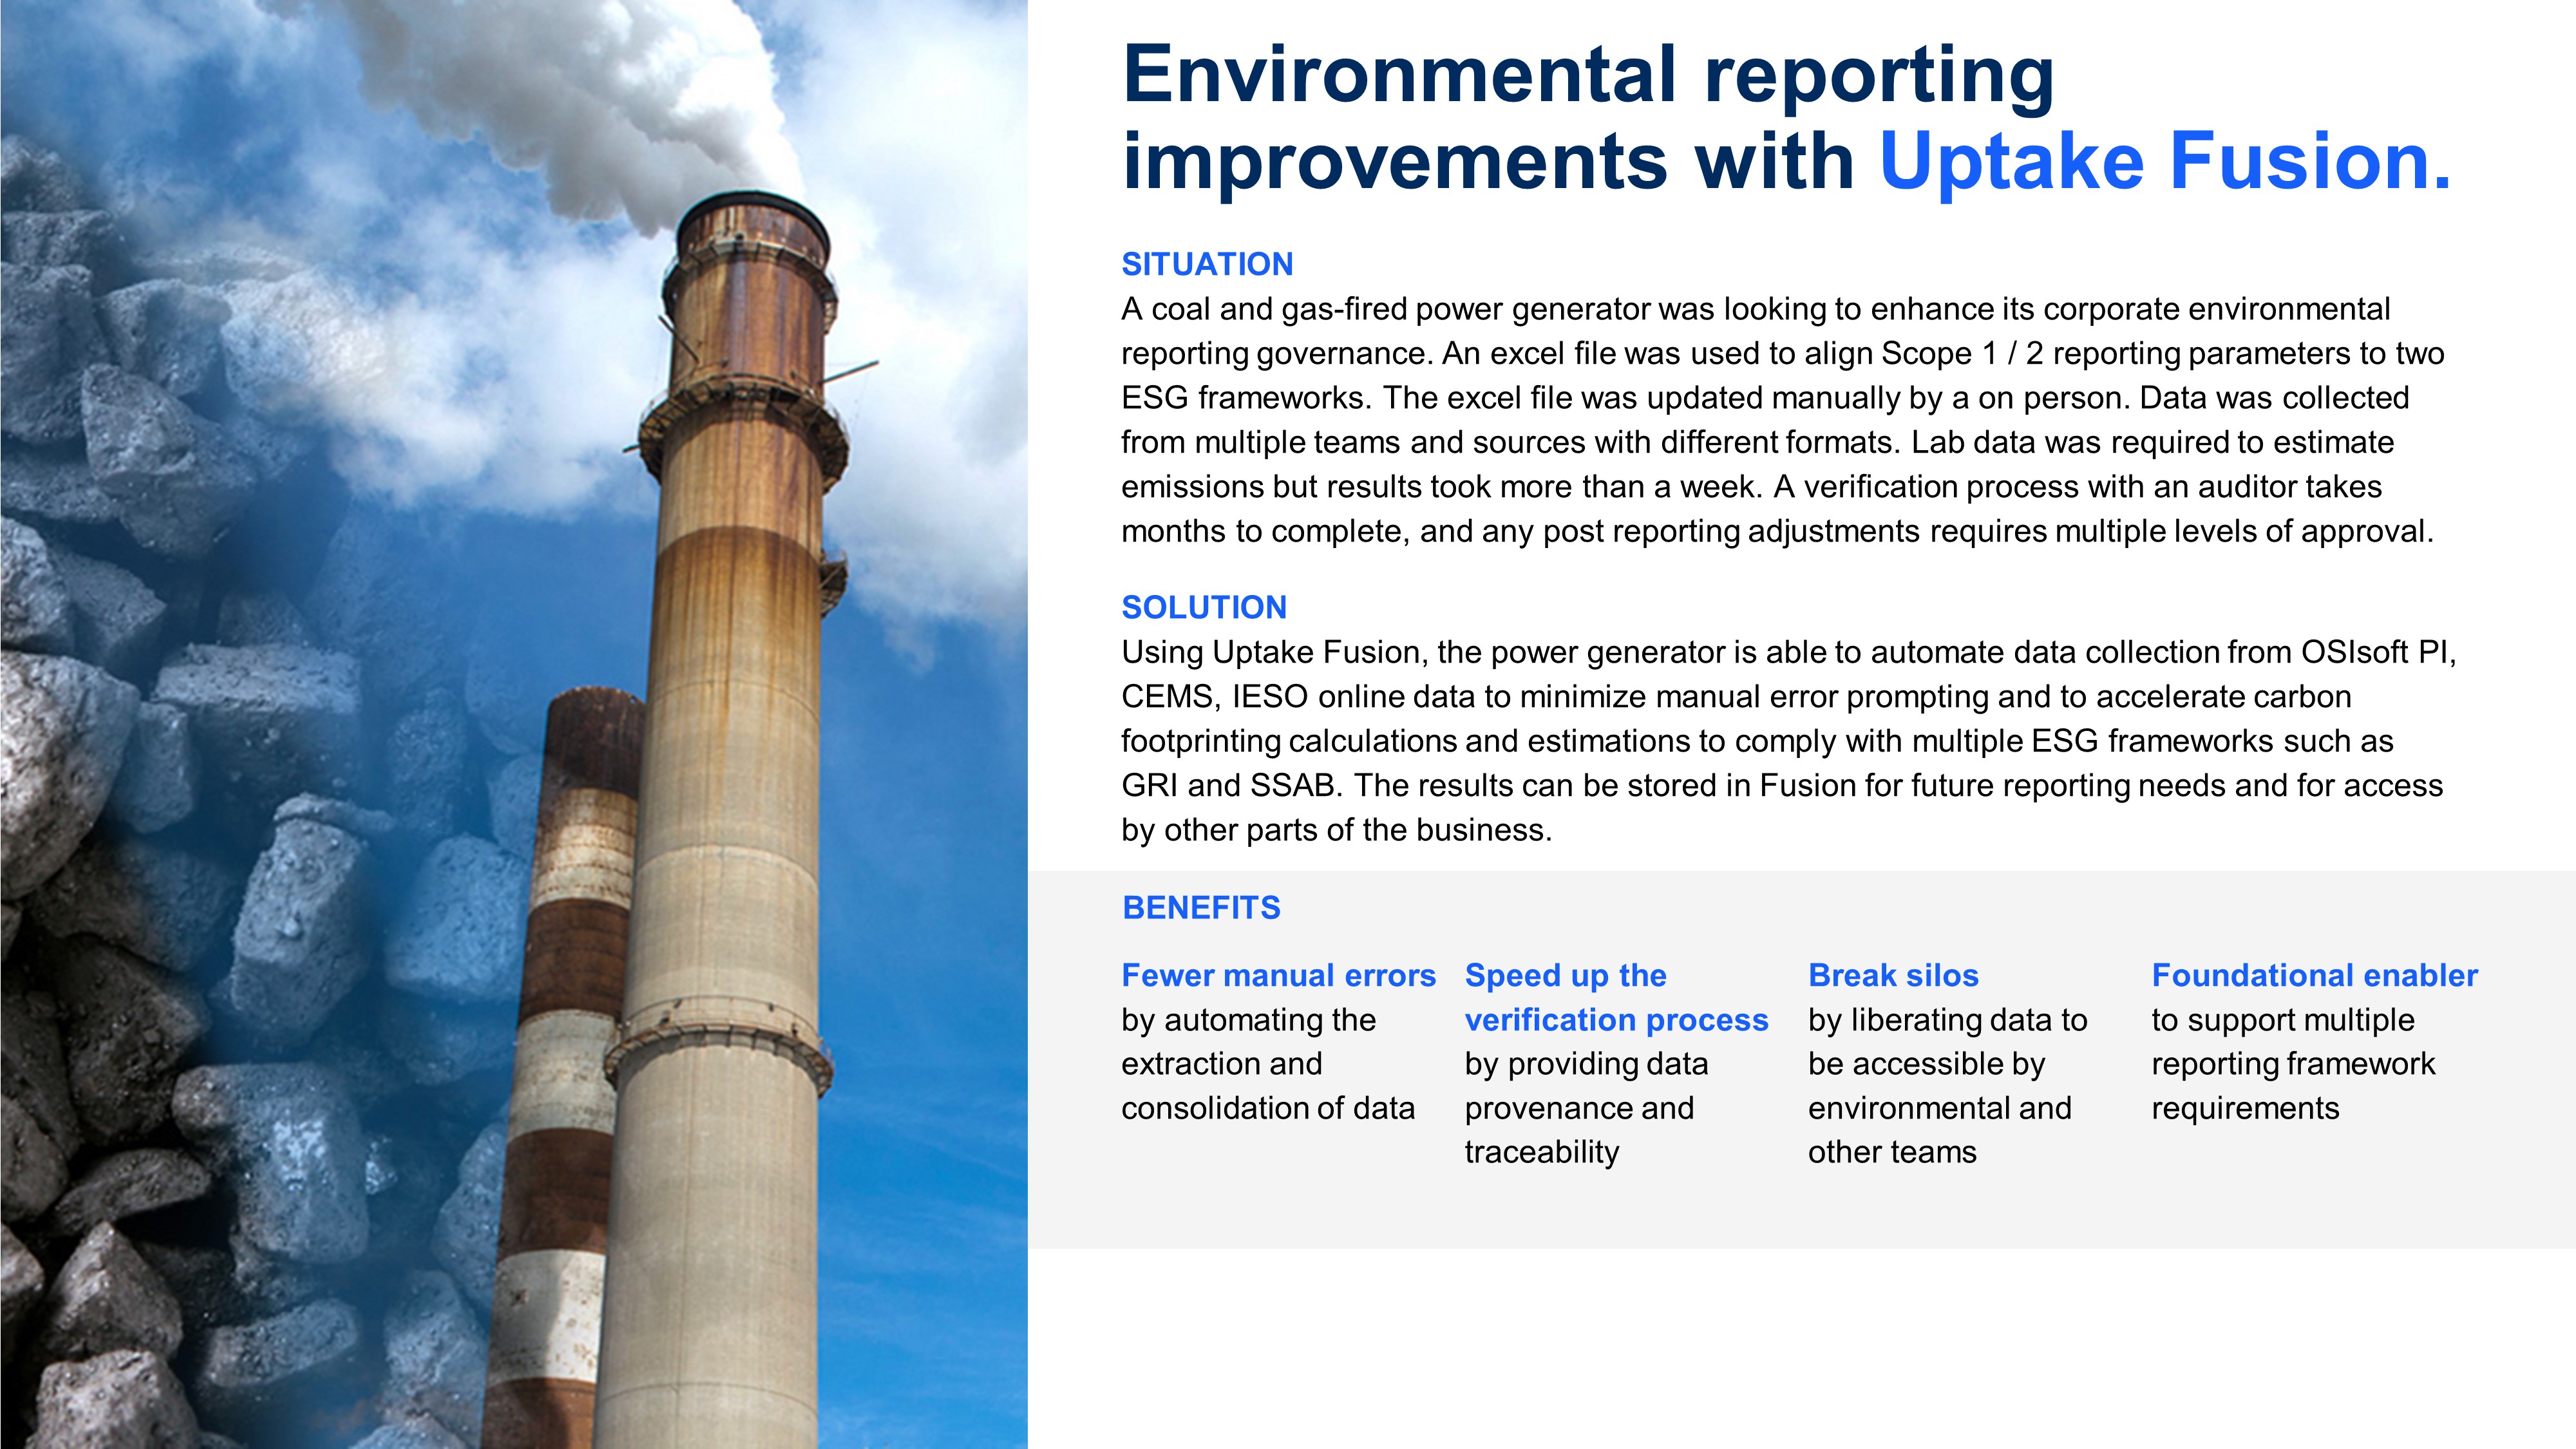Click the 'Fewer manual errors' benefit title

pos(1278,975)
